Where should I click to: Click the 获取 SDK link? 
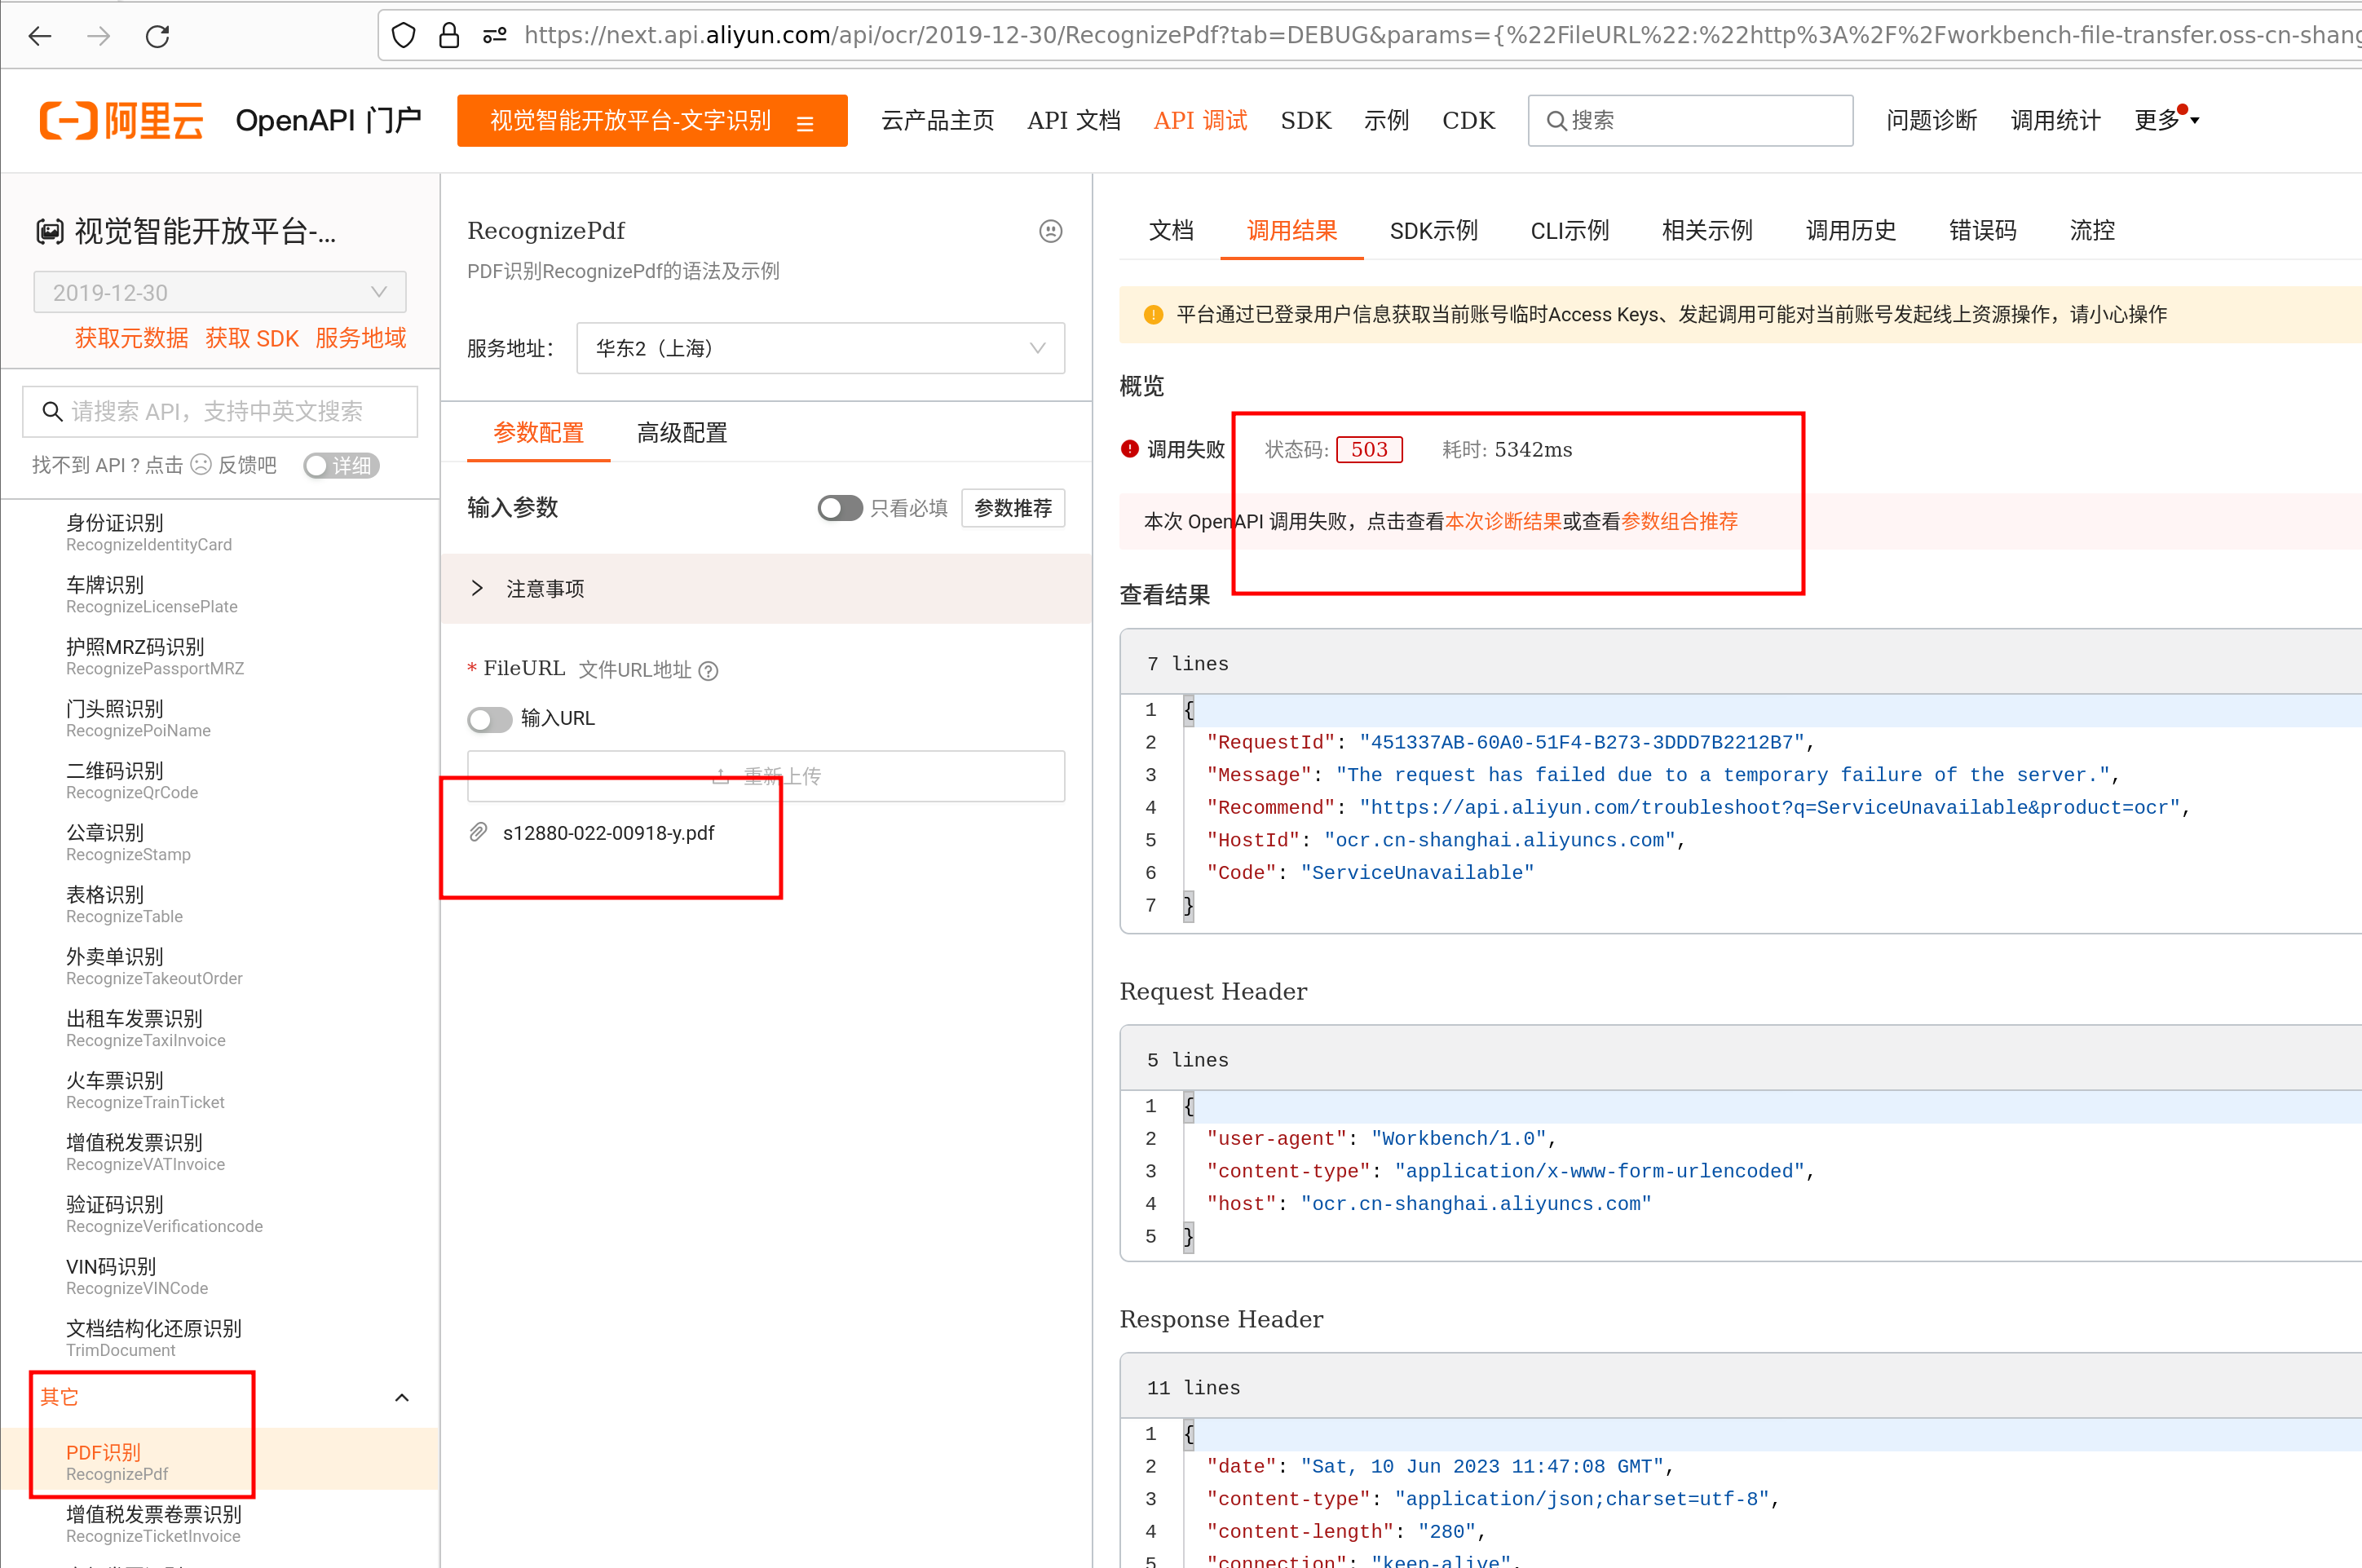pos(252,338)
